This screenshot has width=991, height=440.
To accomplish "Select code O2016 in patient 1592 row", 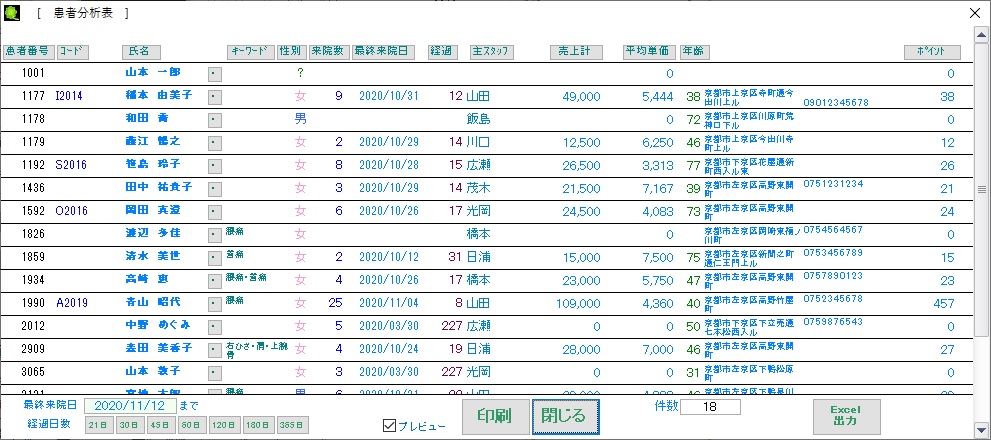I will click(x=71, y=211).
